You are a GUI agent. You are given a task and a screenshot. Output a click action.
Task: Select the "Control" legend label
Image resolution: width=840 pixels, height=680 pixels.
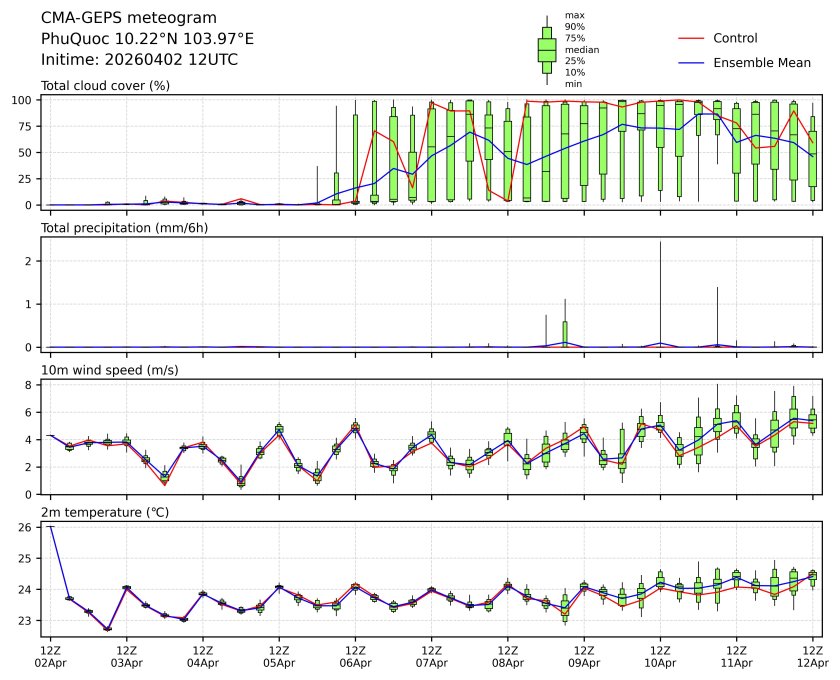pyautogui.click(x=735, y=38)
